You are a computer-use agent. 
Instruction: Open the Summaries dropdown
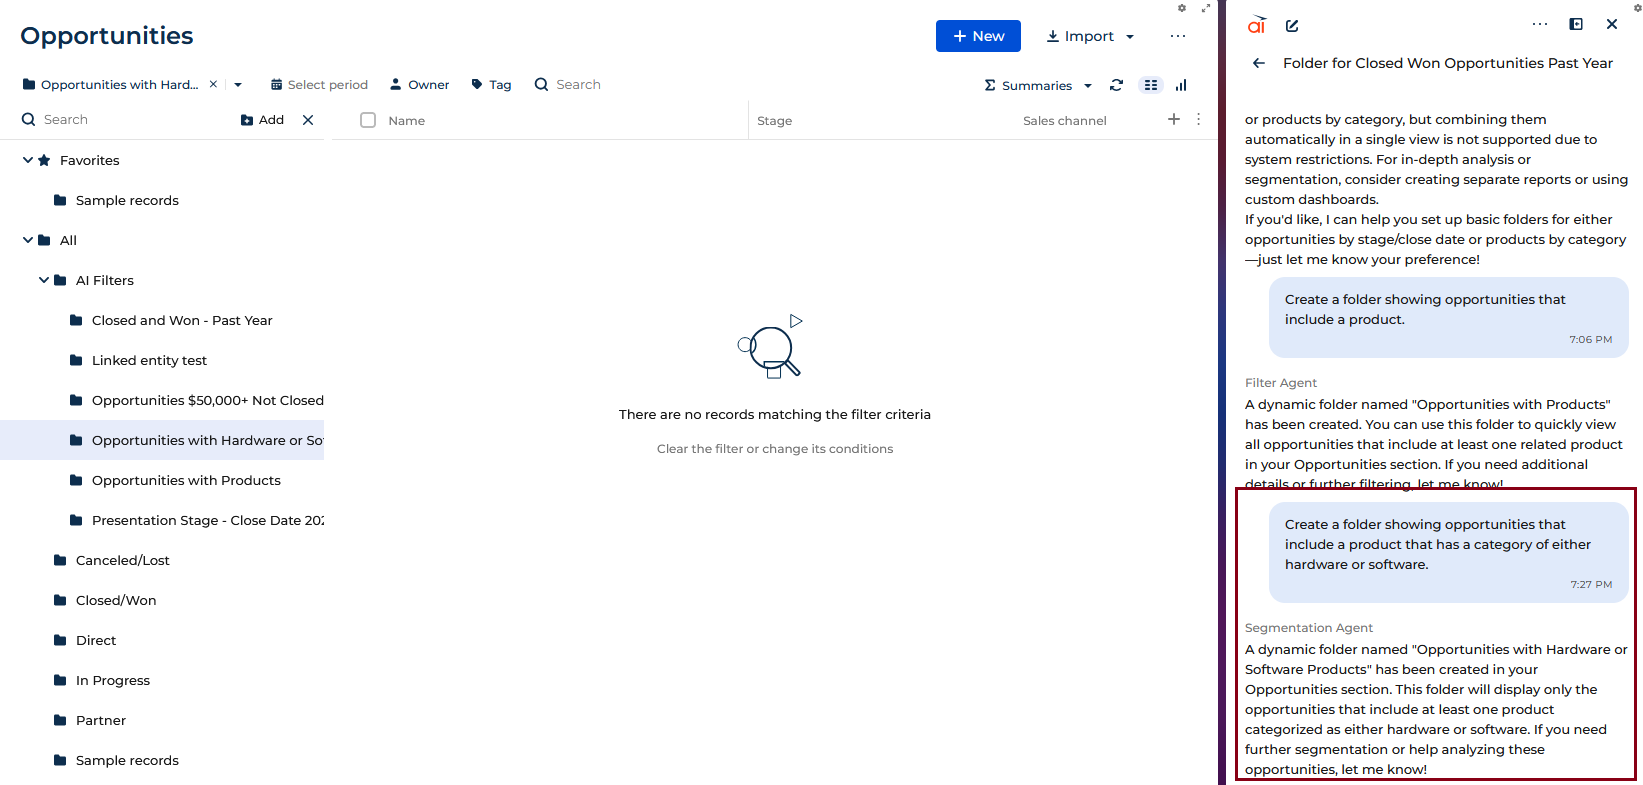tap(1038, 85)
